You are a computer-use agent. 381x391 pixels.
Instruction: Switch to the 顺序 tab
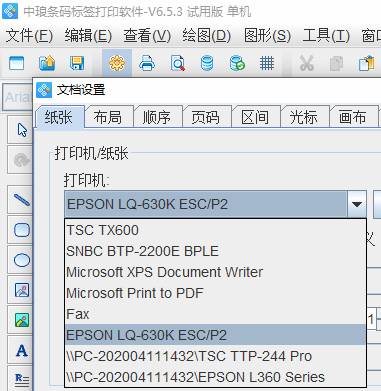click(157, 117)
